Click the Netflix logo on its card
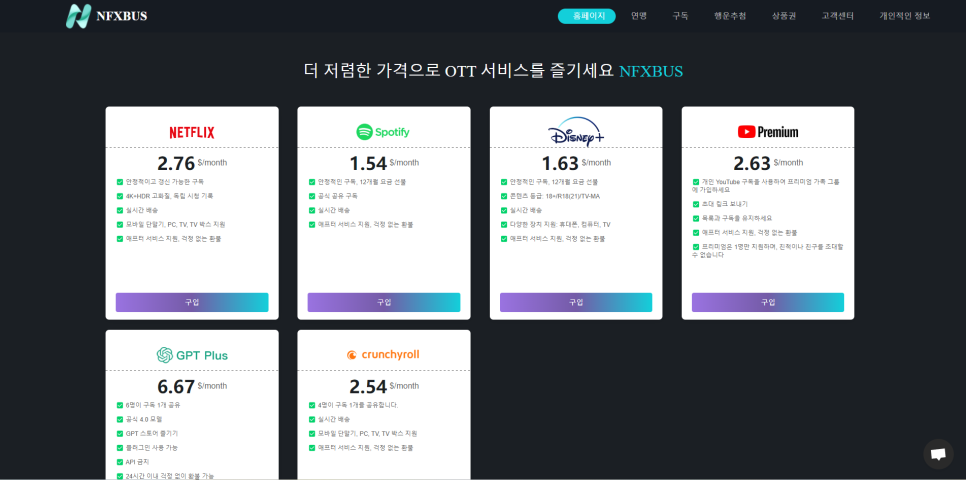 click(192, 132)
